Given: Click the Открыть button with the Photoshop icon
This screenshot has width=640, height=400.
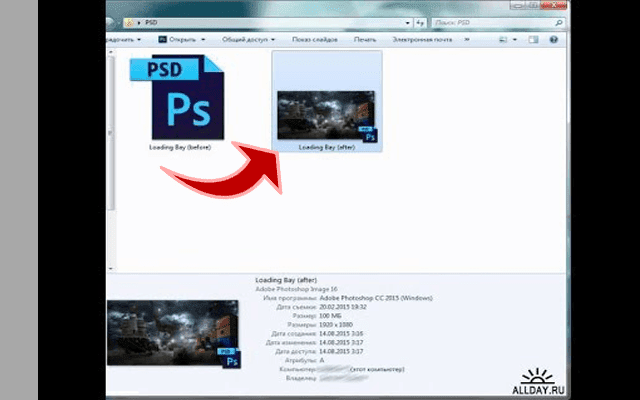Looking at the screenshot, I should (x=176, y=40).
